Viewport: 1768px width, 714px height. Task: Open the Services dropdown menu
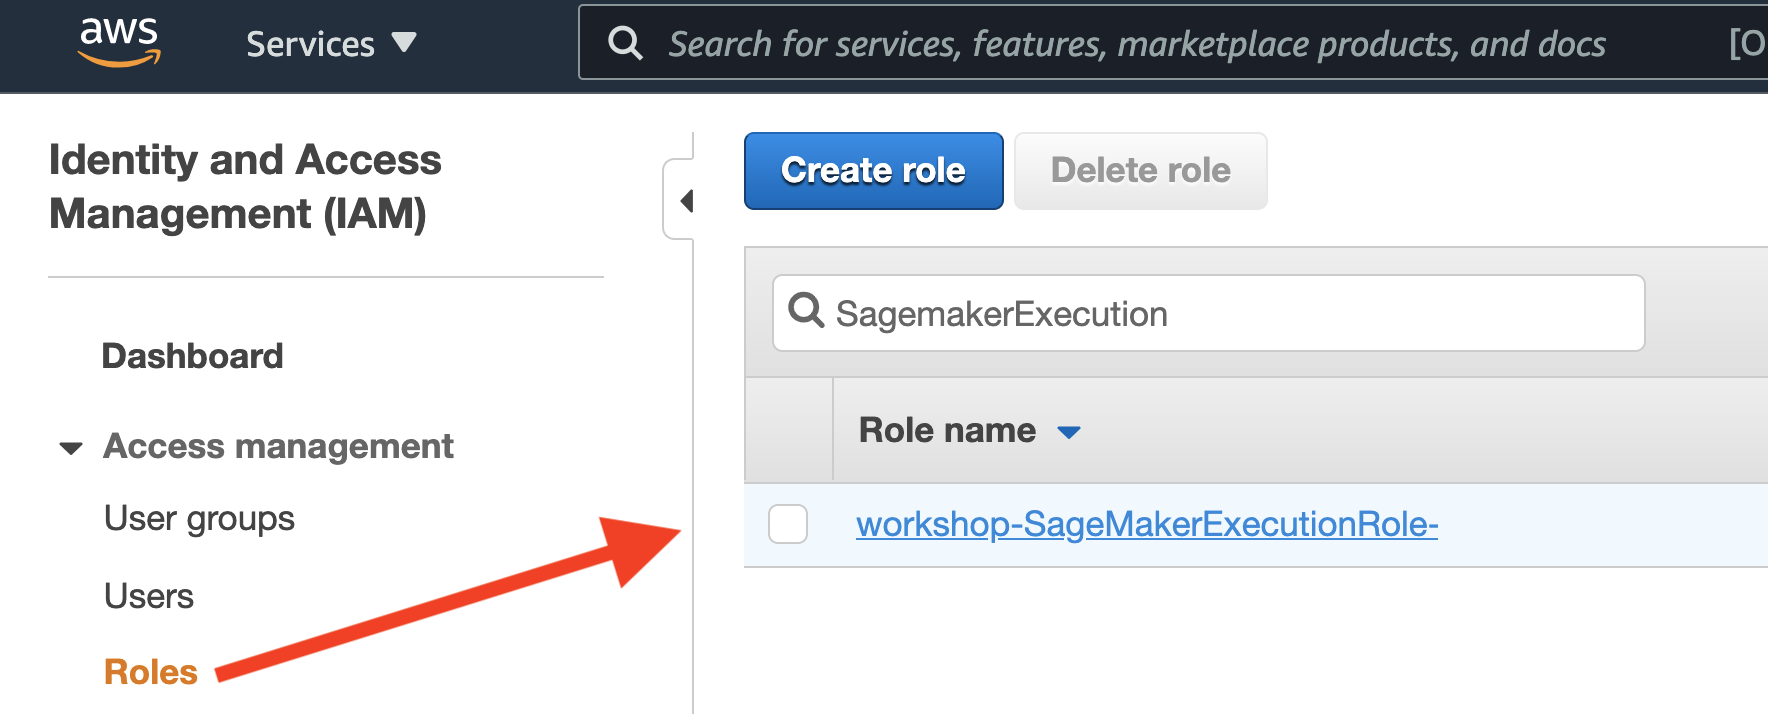click(x=331, y=44)
